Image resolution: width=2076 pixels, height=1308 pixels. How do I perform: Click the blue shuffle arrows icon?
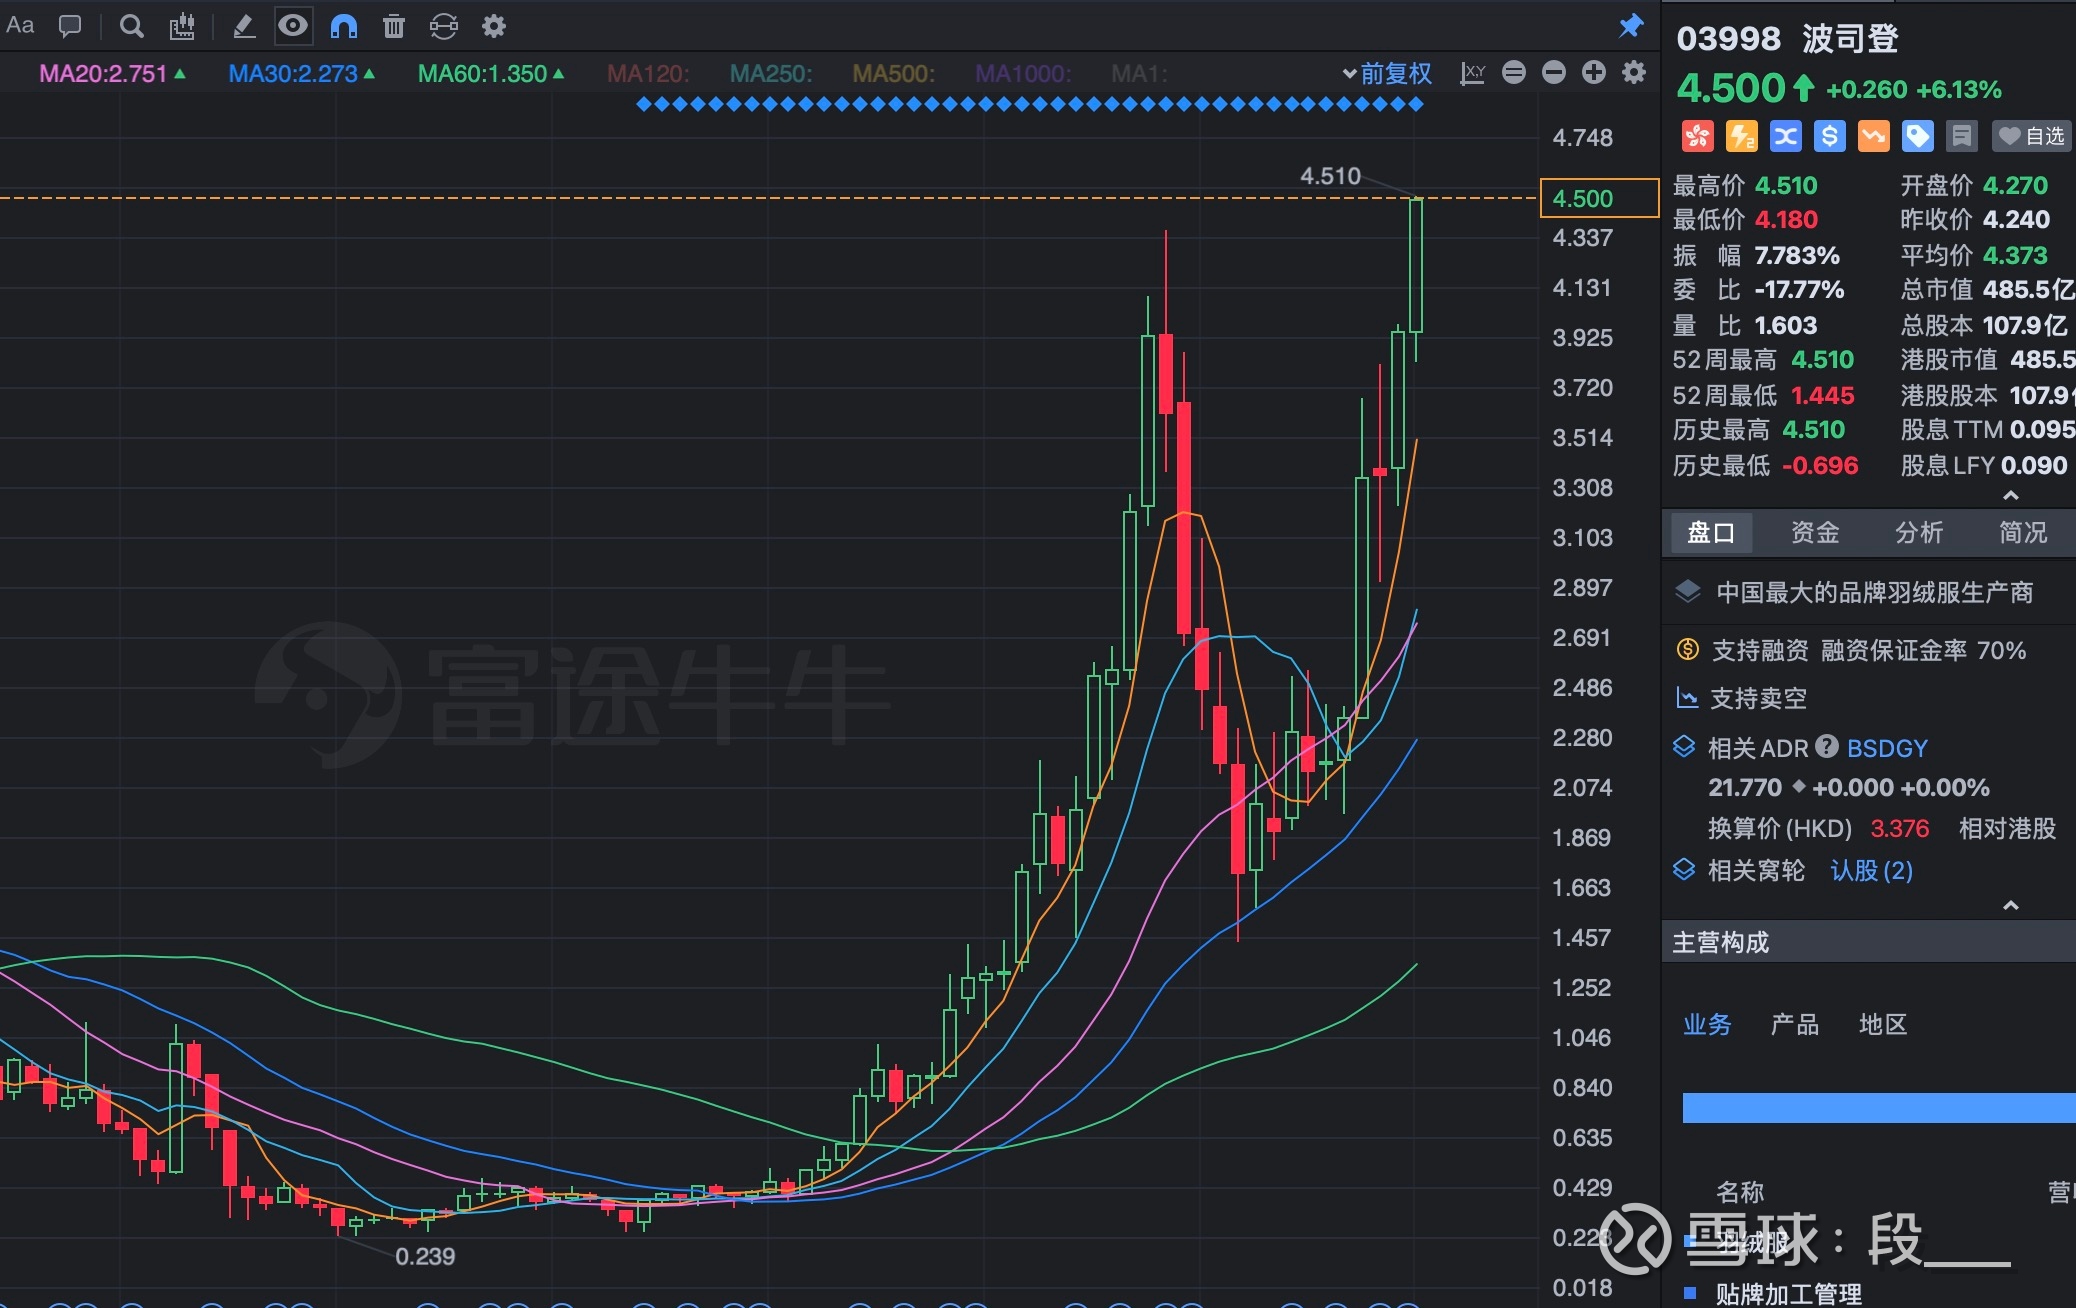click(1785, 136)
